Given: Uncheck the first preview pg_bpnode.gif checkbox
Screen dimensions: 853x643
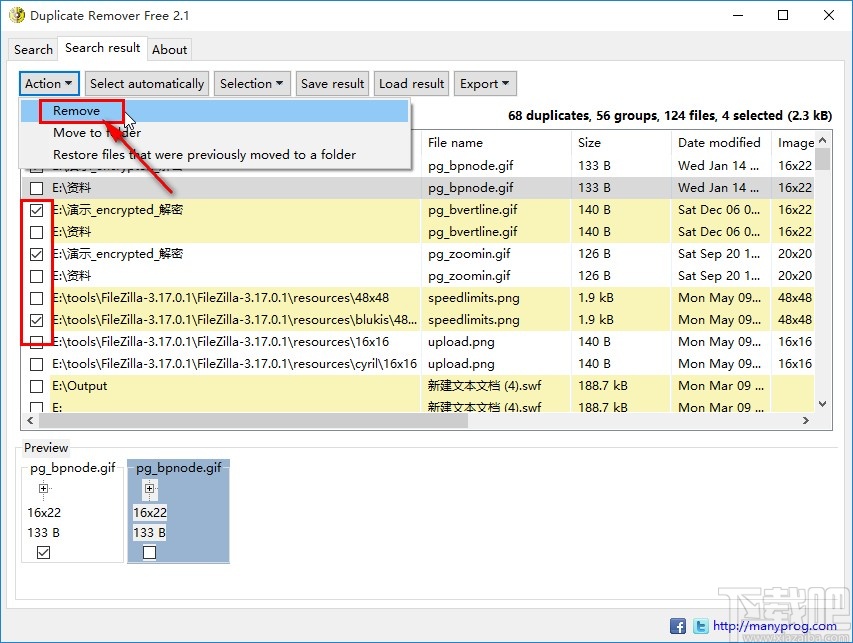Looking at the screenshot, I should click(44, 553).
